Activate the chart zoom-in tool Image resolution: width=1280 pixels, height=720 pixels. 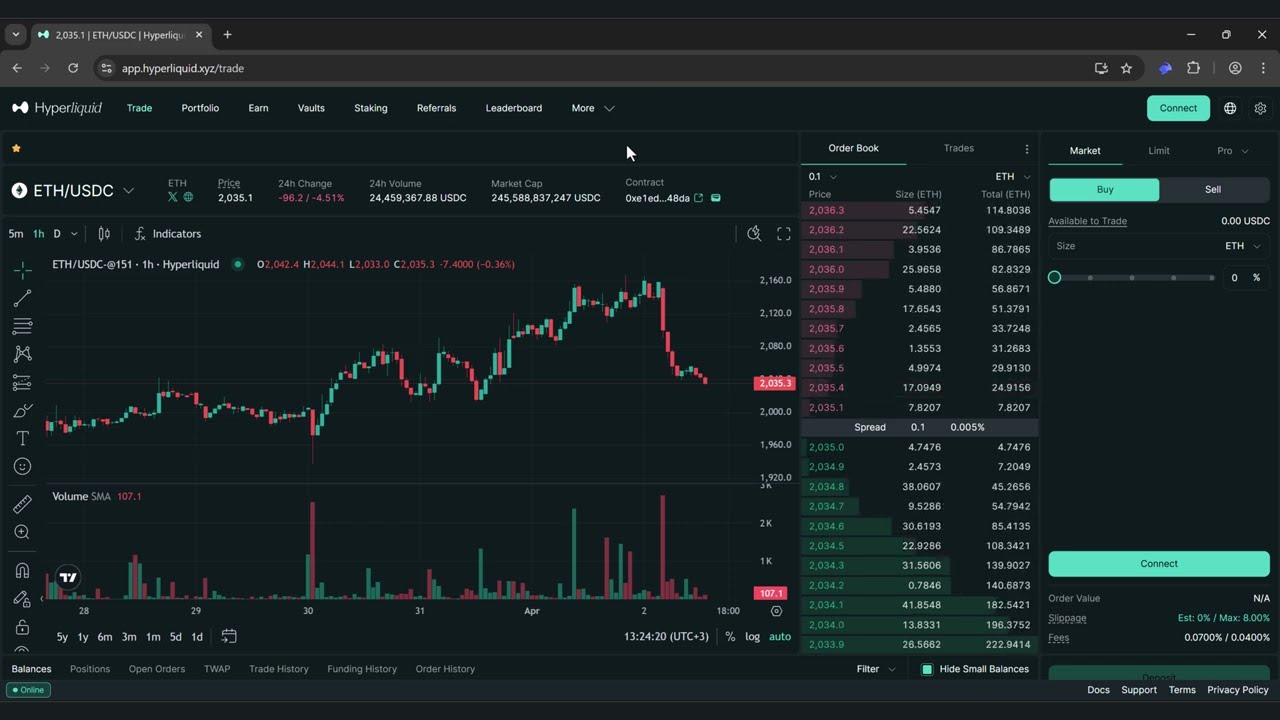(x=22, y=532)
